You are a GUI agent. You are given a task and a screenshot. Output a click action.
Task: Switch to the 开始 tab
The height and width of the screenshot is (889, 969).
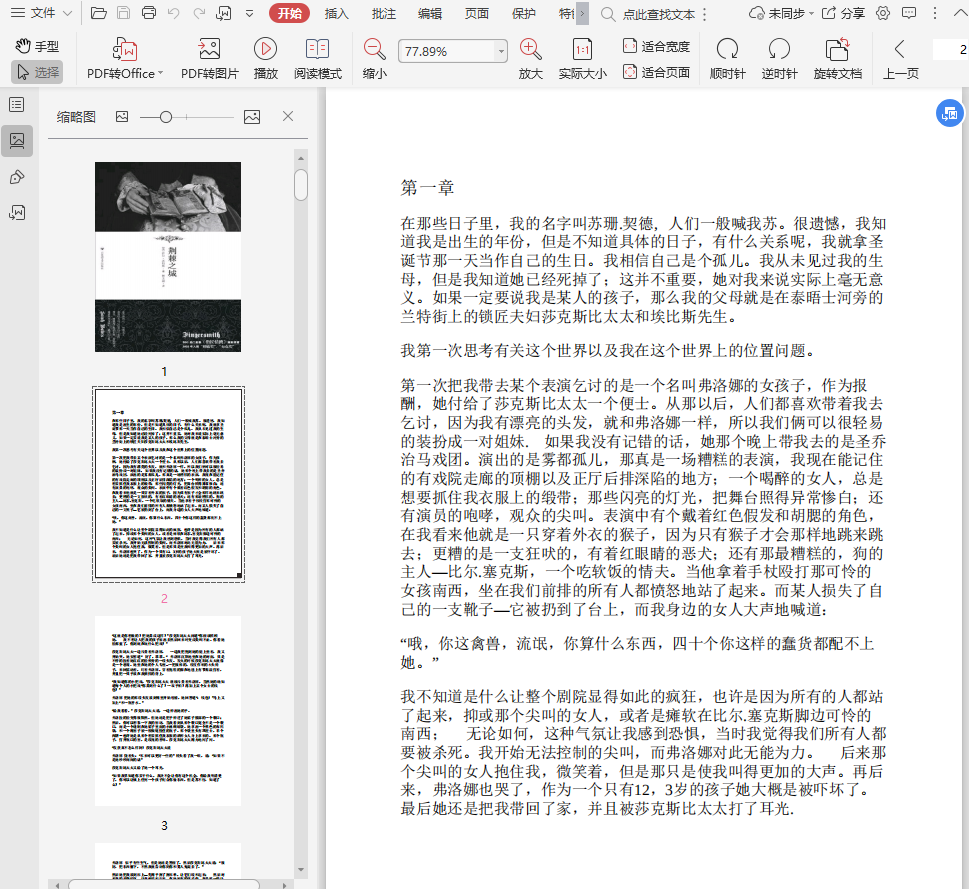pyautogui.click(x=289, y=14)
